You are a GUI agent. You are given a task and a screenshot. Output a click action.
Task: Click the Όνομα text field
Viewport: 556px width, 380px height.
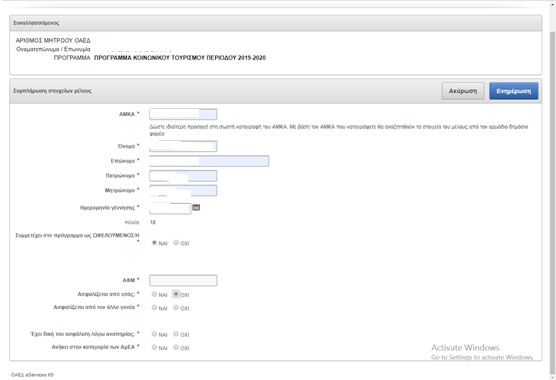point(183,146)
